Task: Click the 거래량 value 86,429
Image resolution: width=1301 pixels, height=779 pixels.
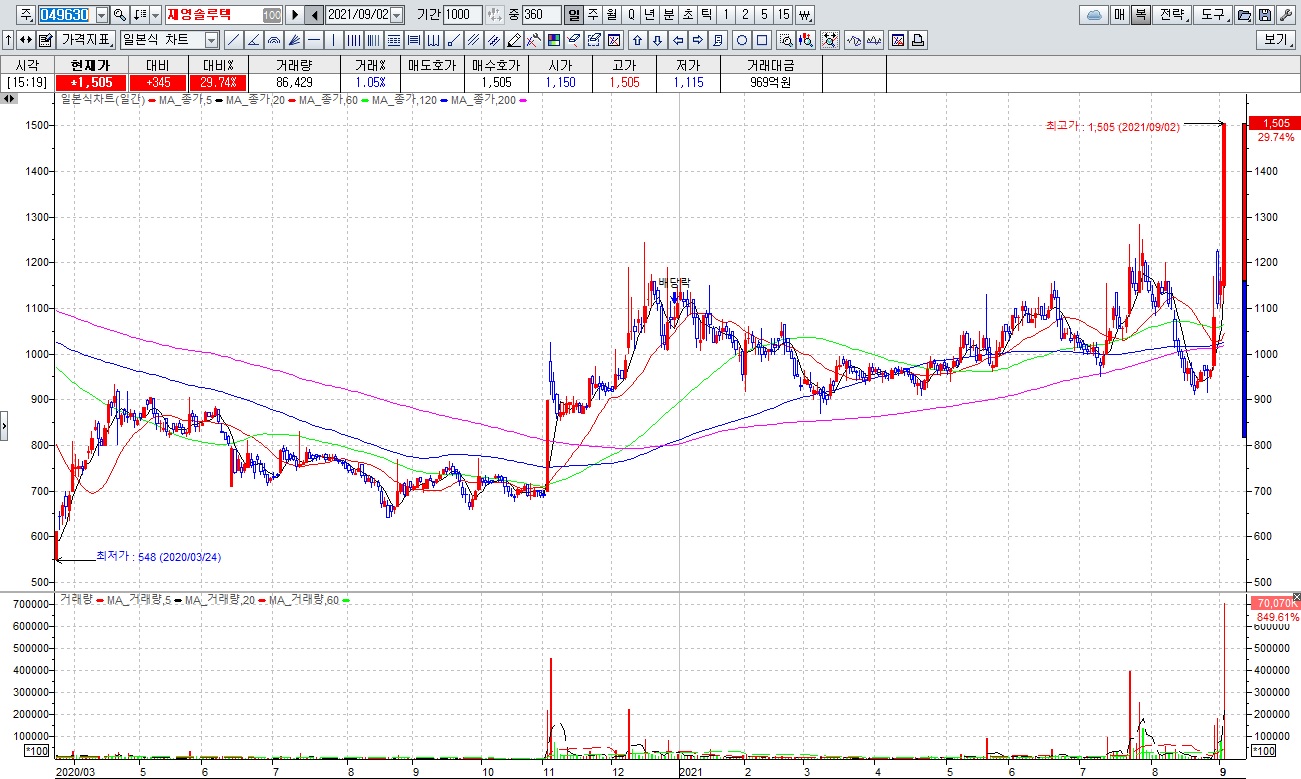Action: click(296, 82)
